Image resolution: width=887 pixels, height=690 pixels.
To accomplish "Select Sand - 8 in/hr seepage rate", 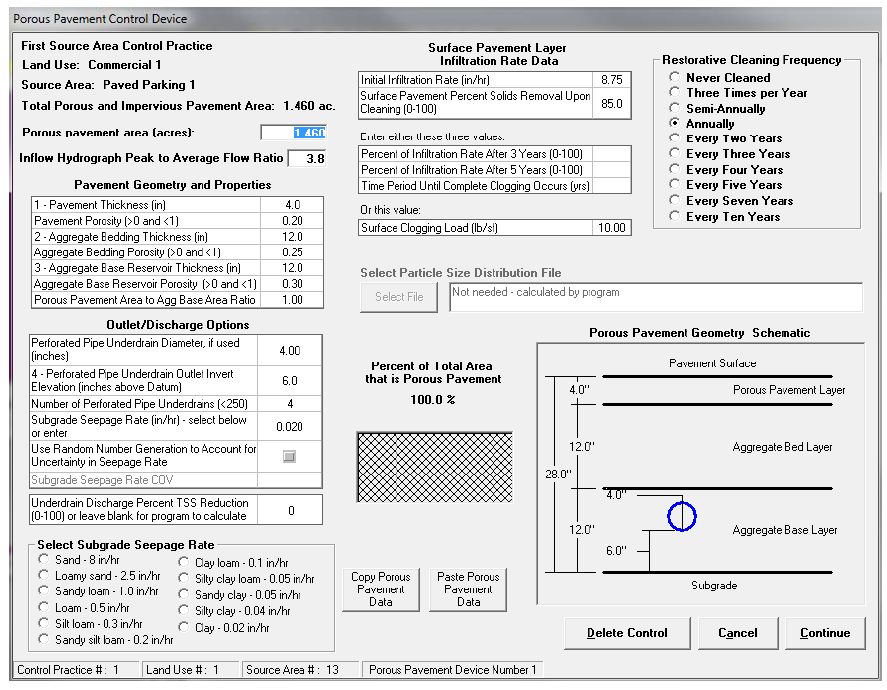I will [x=43, y=561].
